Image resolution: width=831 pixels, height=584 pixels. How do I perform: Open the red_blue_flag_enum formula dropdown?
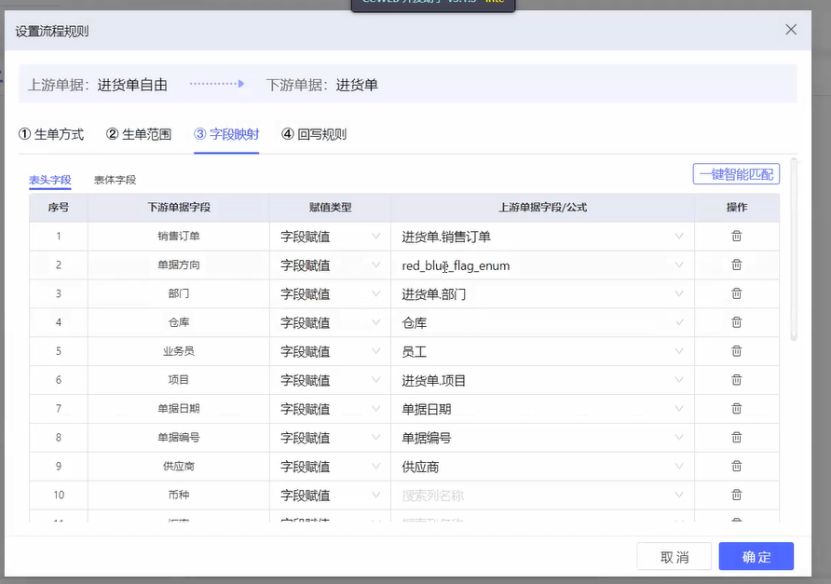click(542, 266)
